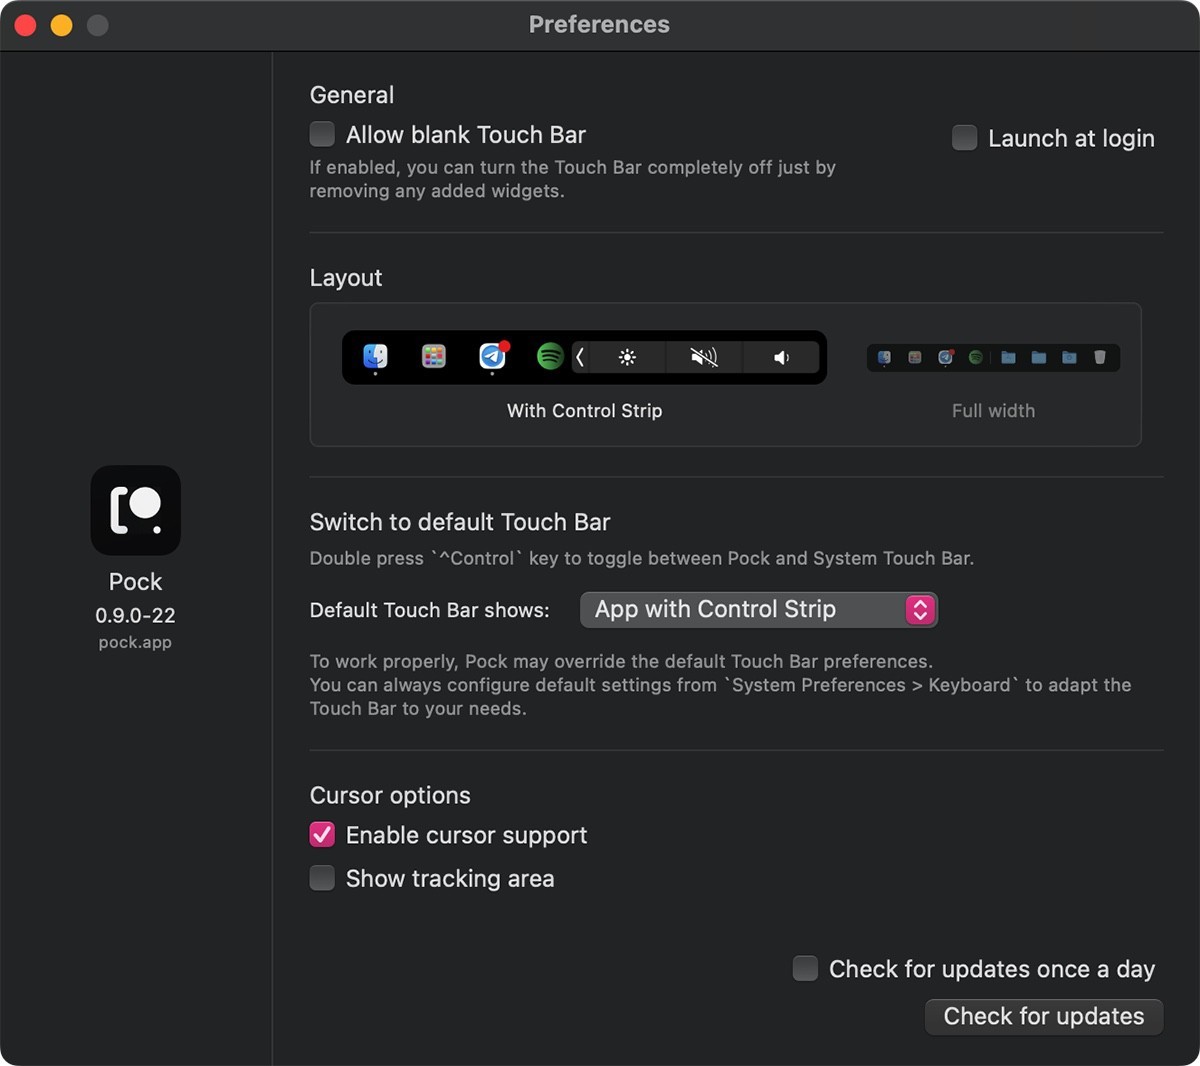Image resolution: width=1200 pixels, height=1066 pixels.
Task: Enable the Allow blank Touch Bar checkbox
Action: pyautogui.click(x=321, y=133)
